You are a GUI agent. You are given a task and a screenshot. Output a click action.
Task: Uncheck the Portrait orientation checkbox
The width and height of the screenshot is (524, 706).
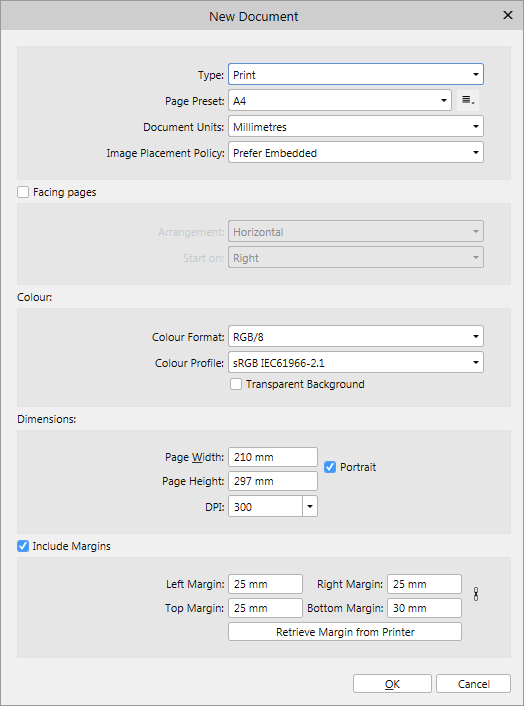click(330, 467)
